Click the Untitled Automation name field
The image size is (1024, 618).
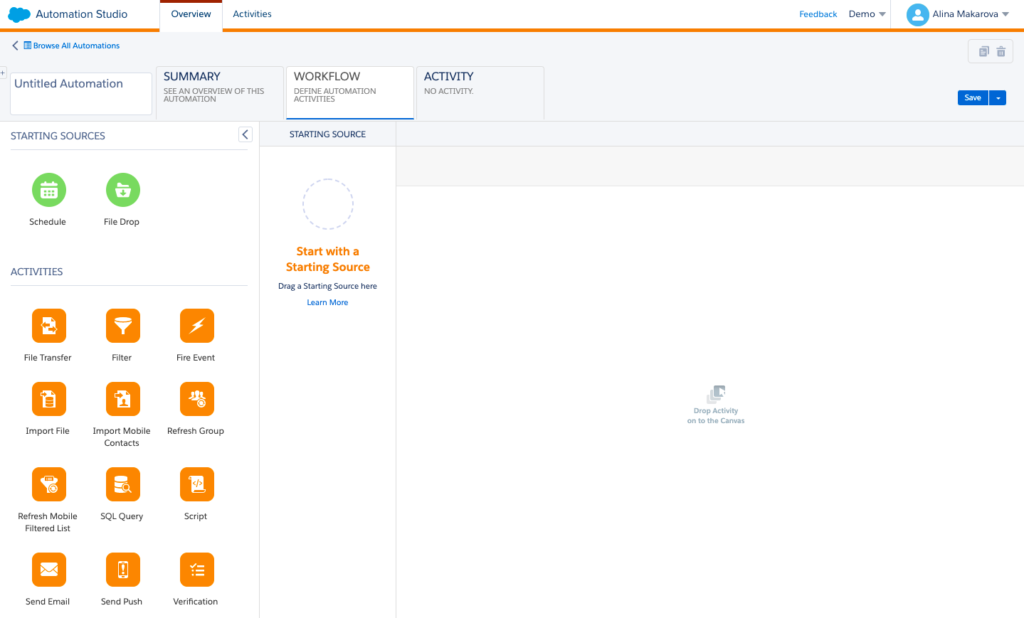pos(80,92)
